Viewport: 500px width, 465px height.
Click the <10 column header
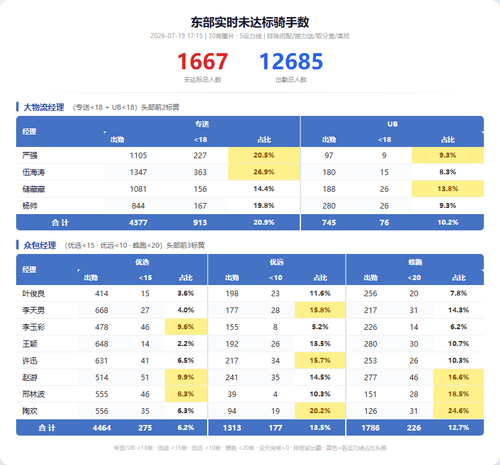275,278
